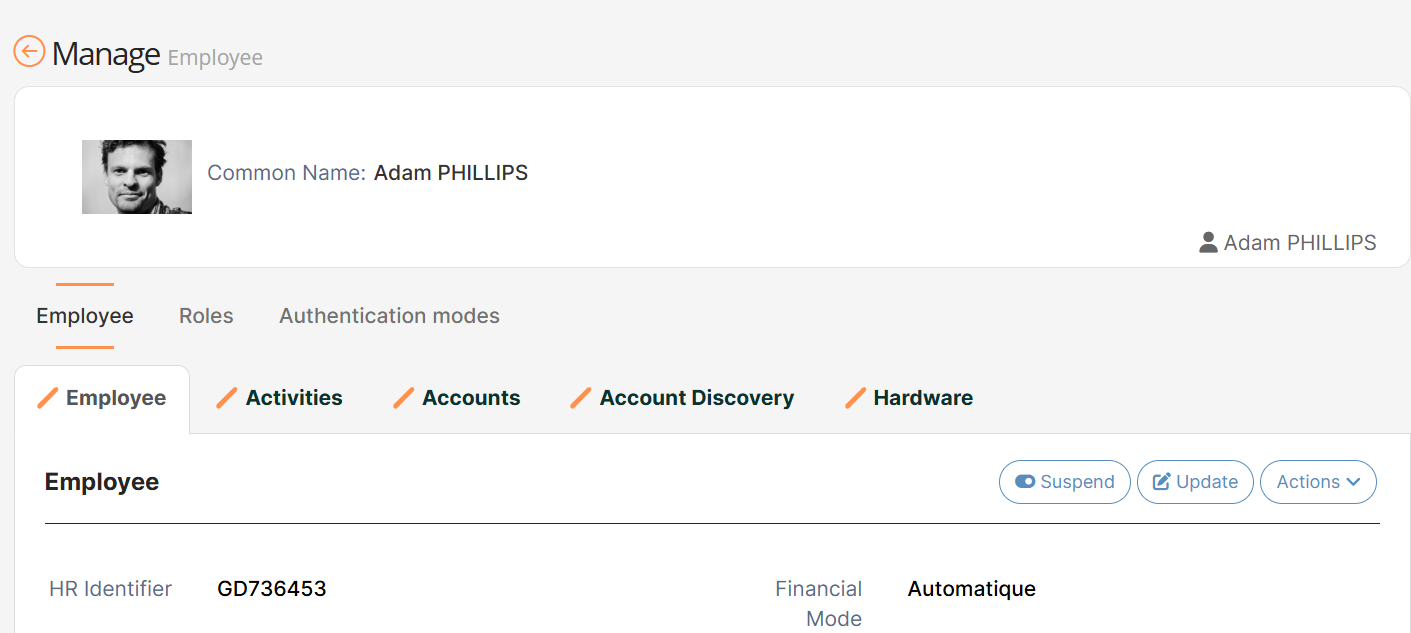Select the top-level Employee tab

coord(85,316)
